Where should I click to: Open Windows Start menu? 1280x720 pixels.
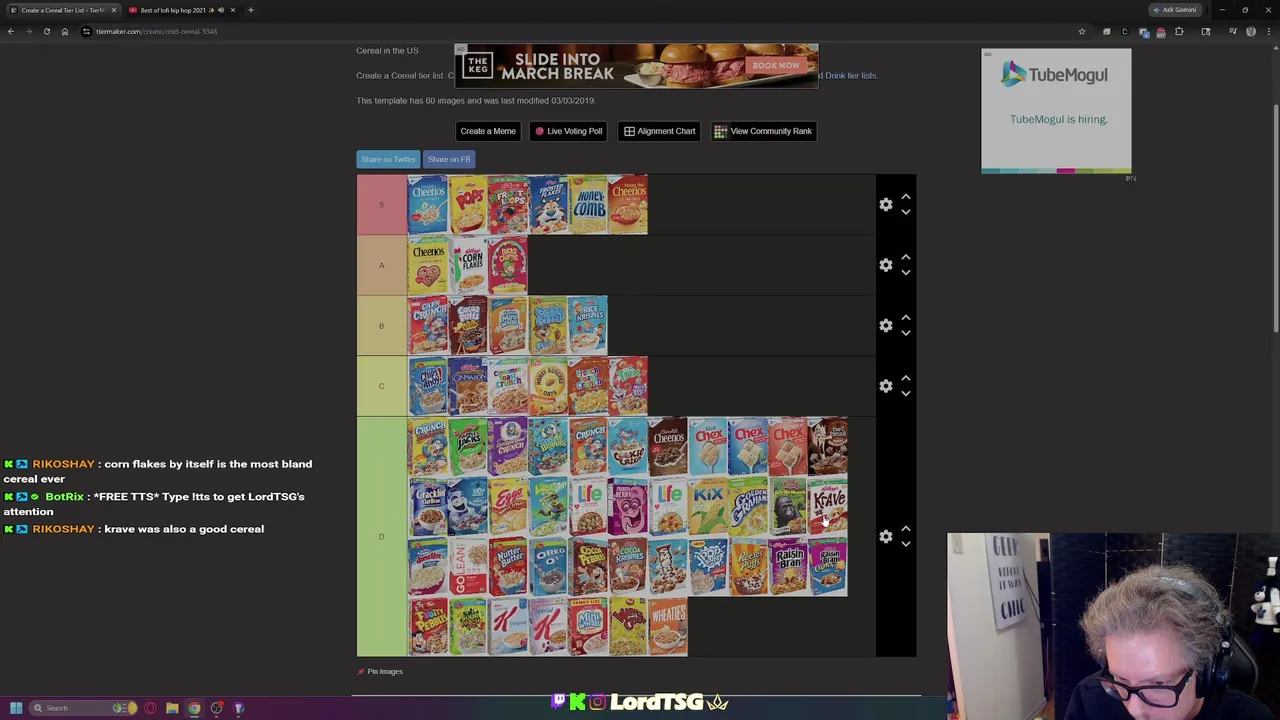16,708
